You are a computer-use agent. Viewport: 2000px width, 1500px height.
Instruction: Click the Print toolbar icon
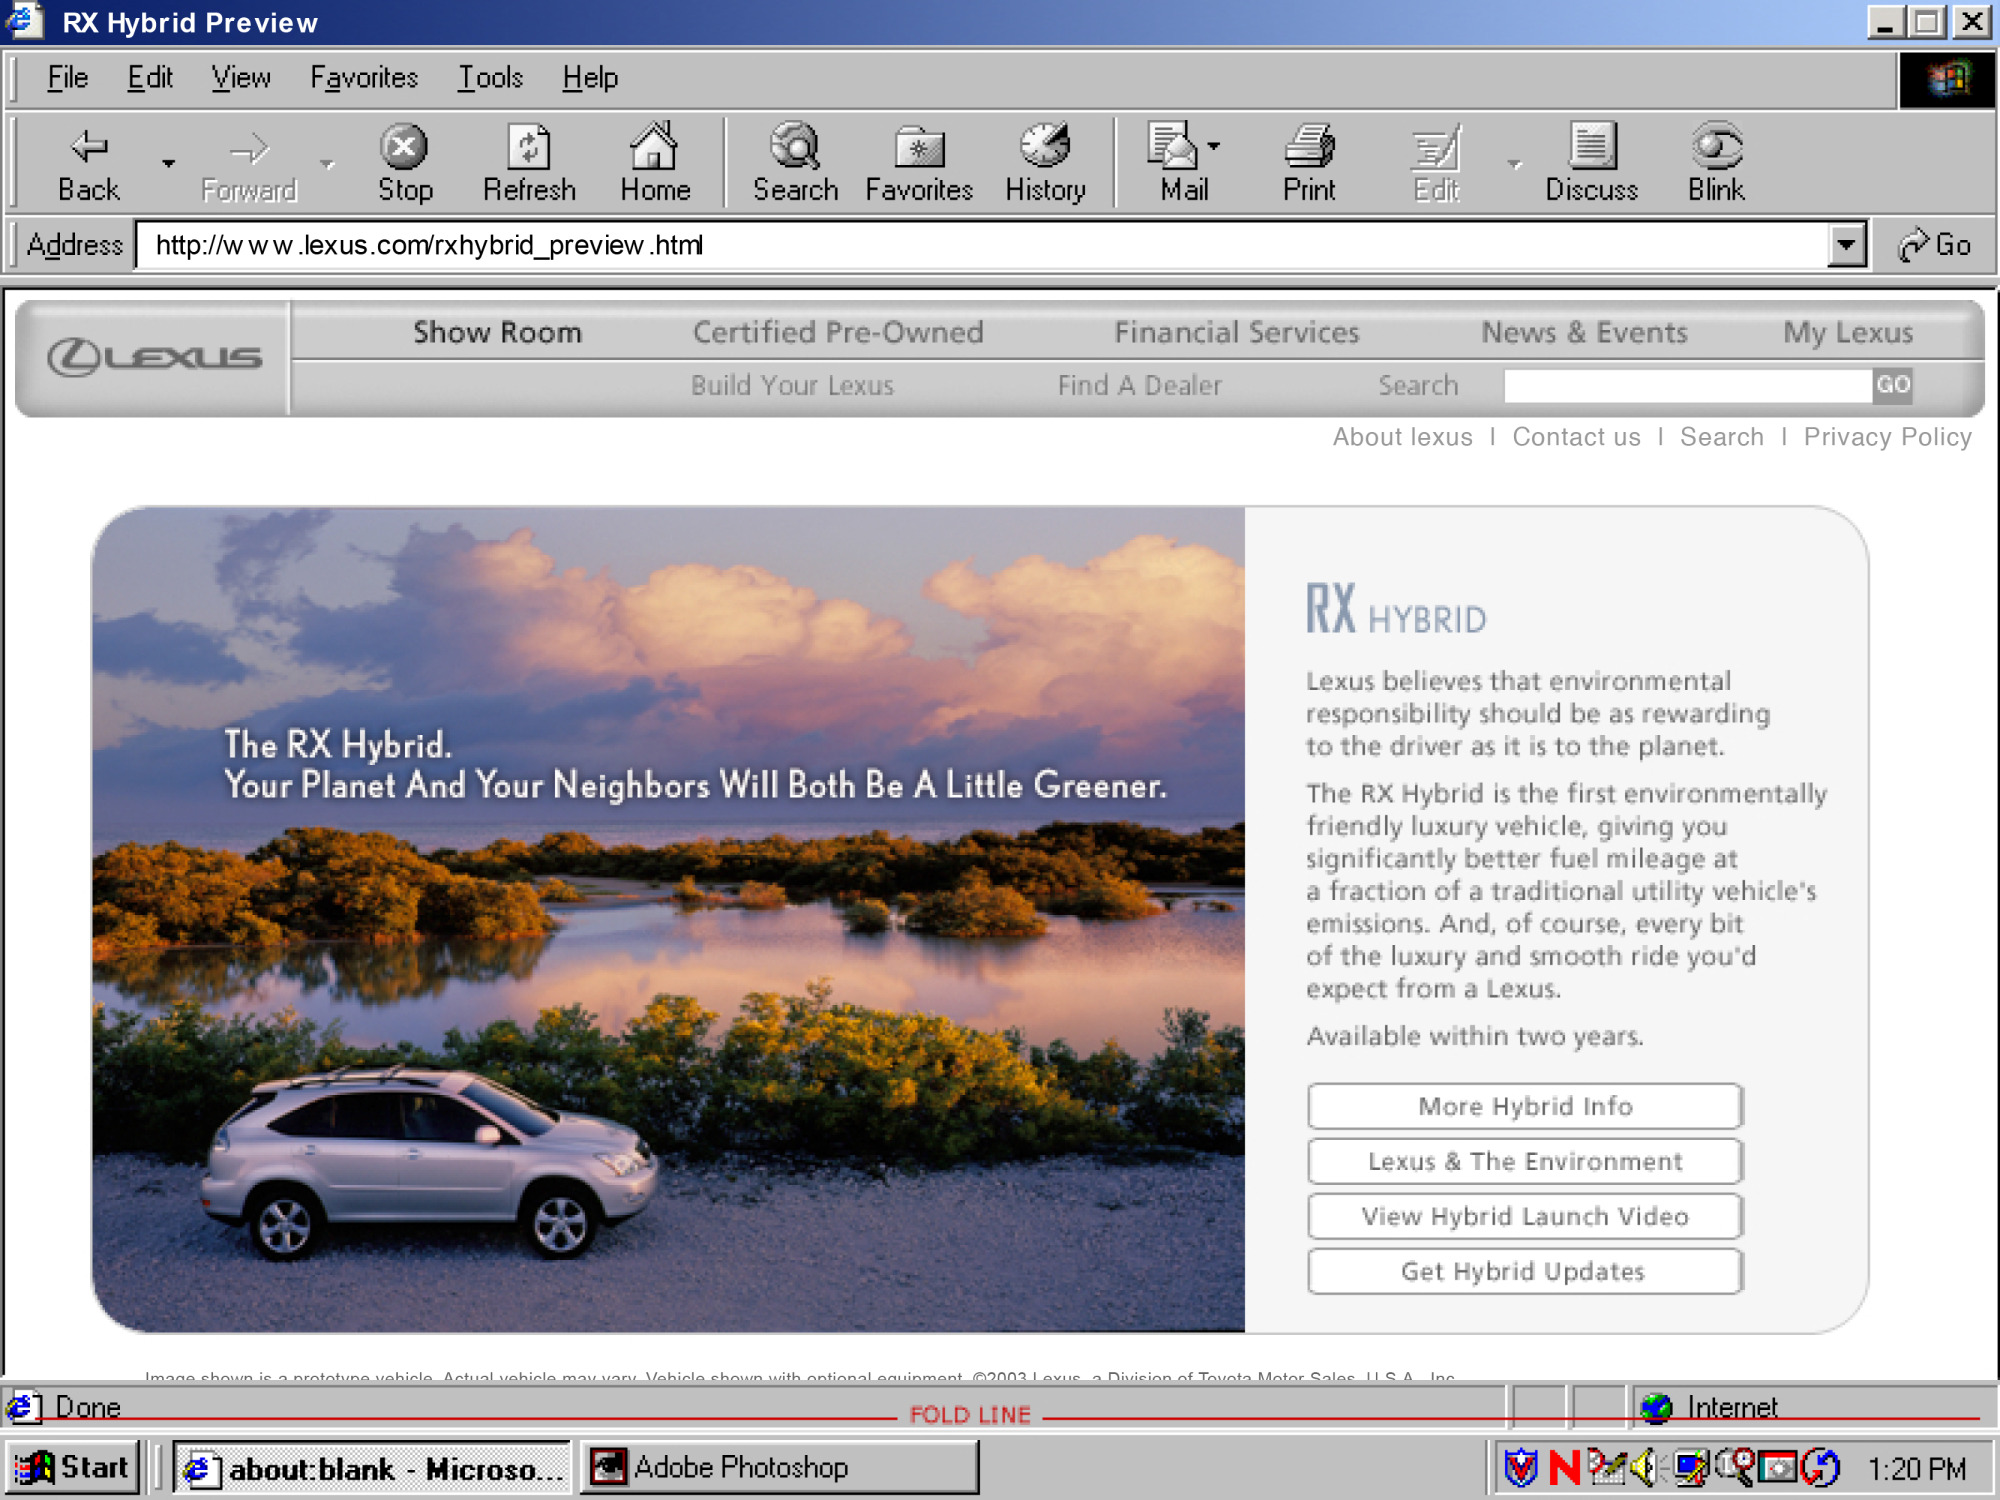click(x=1309, y=148)
